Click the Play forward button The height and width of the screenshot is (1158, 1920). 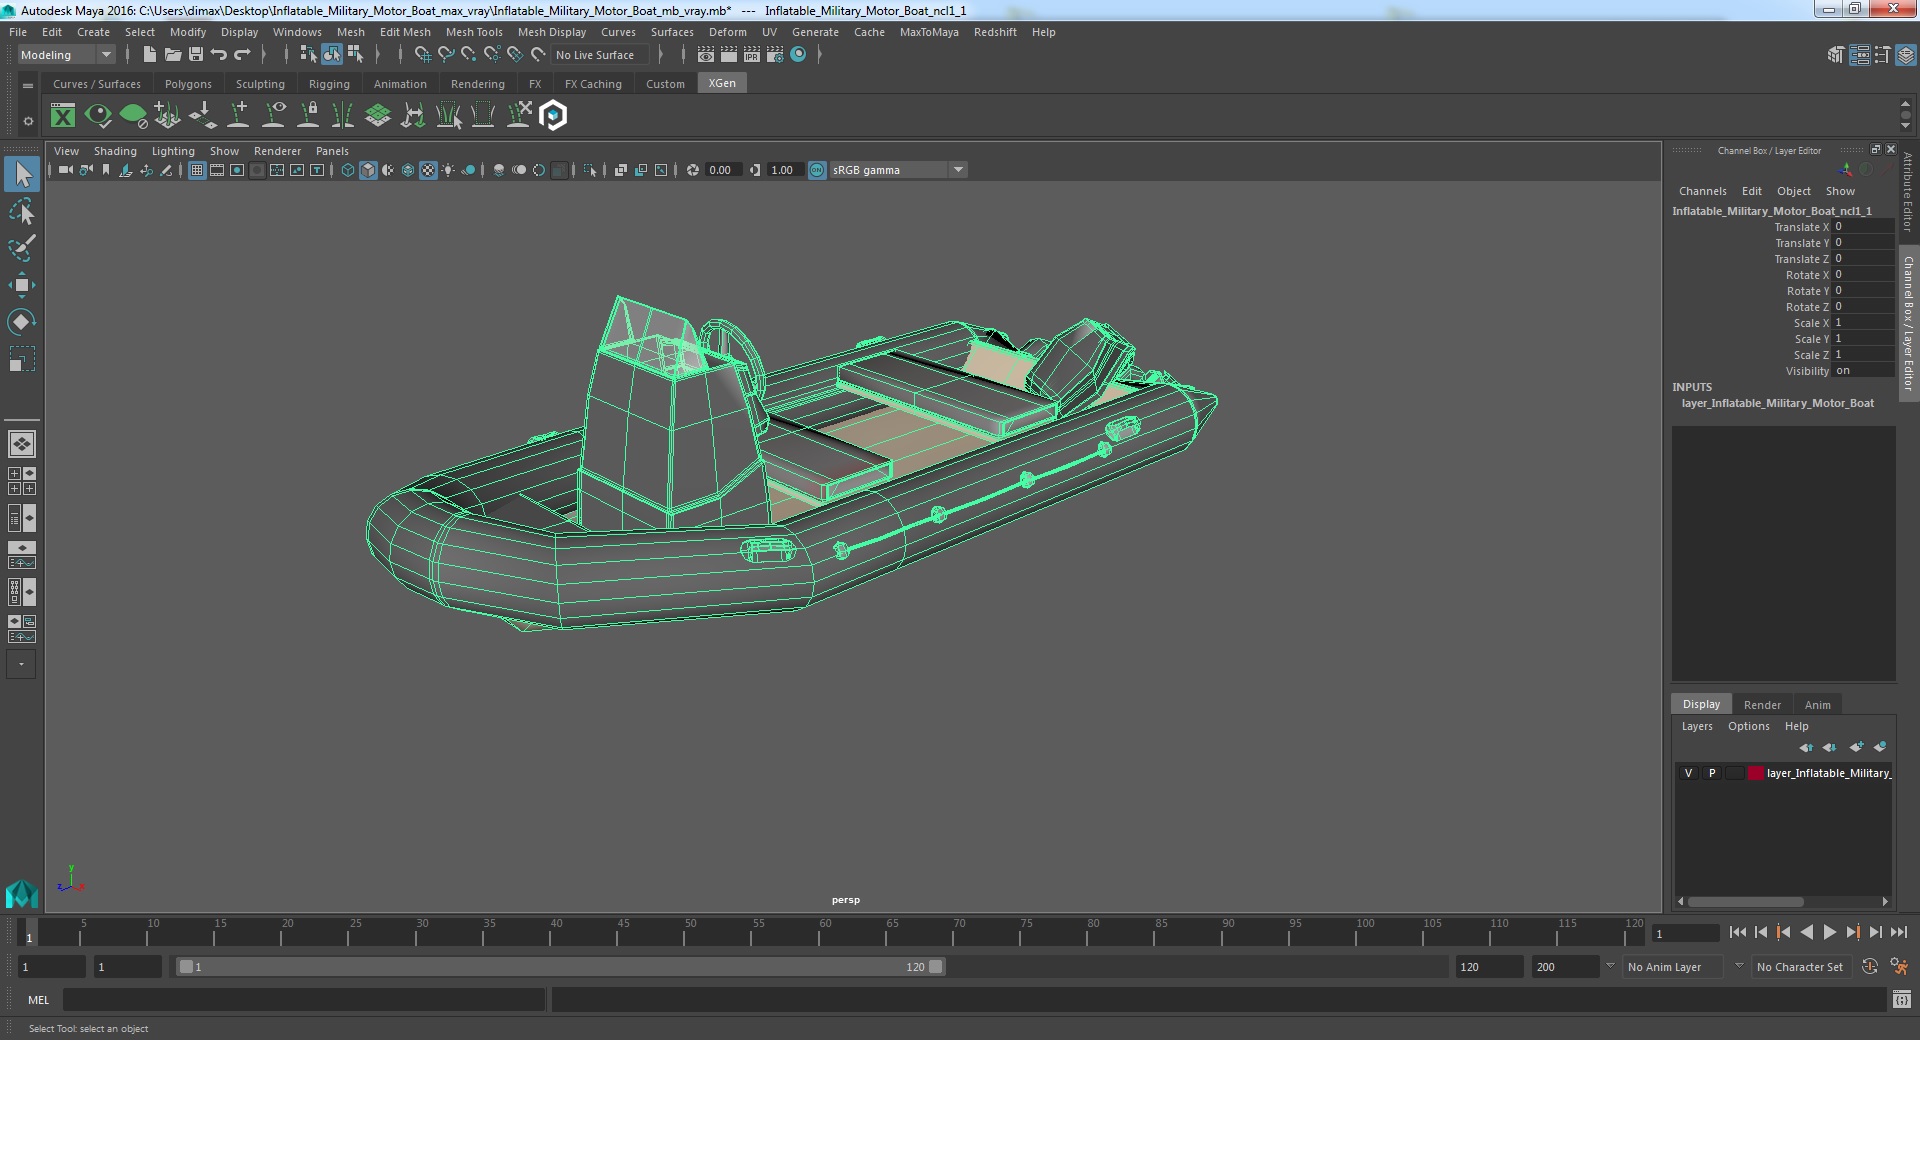(1829, 932)
